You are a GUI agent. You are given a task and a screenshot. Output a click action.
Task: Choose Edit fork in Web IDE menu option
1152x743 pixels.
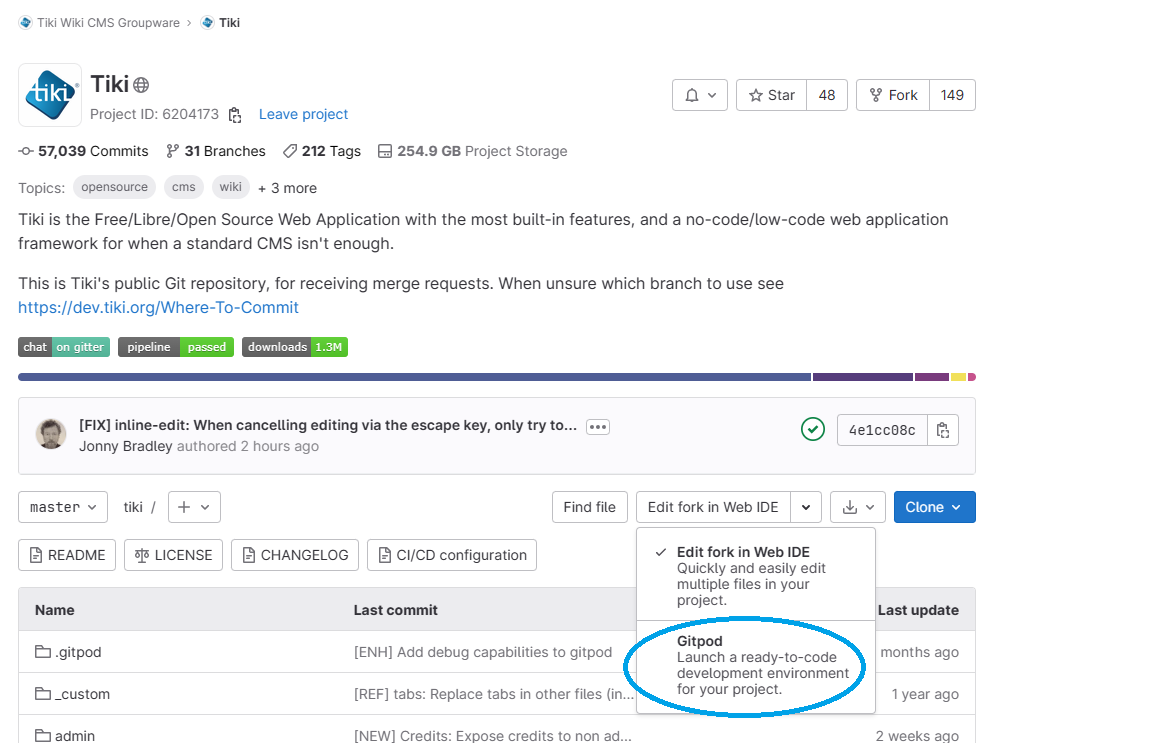756,575
